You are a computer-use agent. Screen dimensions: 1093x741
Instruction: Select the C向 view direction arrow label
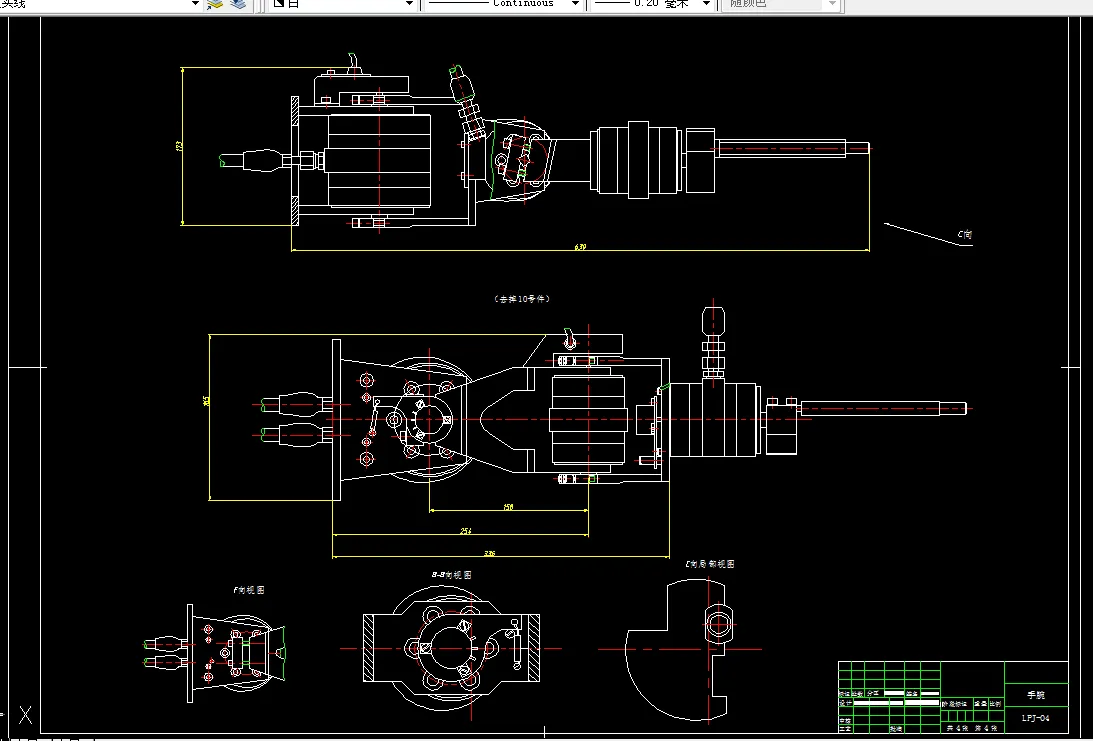(x=965, y=235)
